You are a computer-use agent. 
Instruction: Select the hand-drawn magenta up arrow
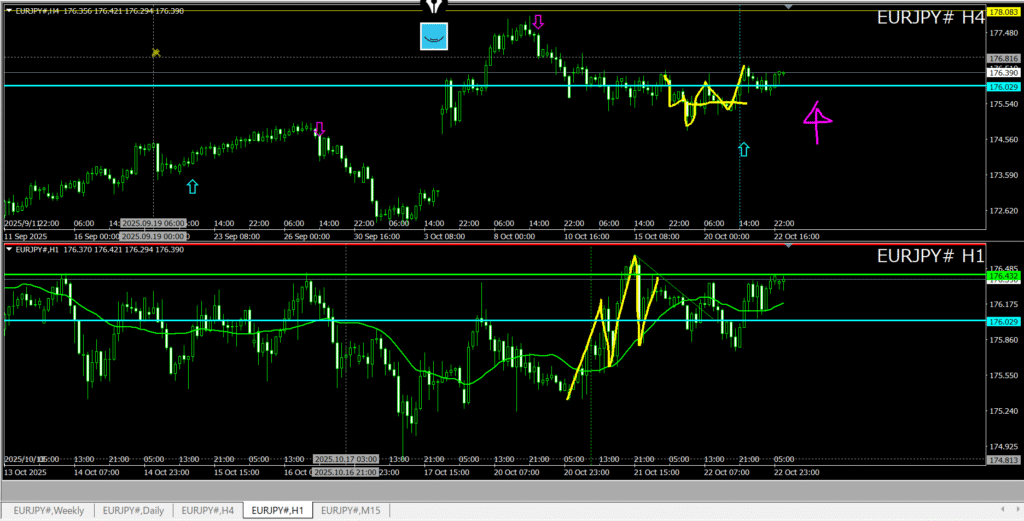pyautogui.click(x=817, y=120)
